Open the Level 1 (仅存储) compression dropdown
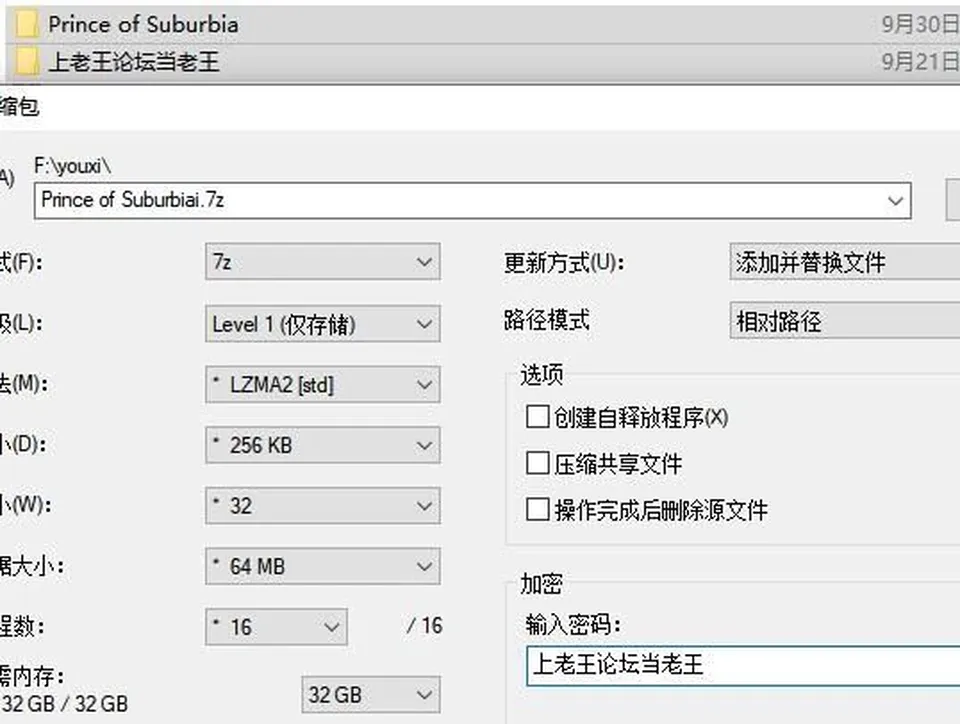This screenshot has height=724, width=960. point(323,323)
